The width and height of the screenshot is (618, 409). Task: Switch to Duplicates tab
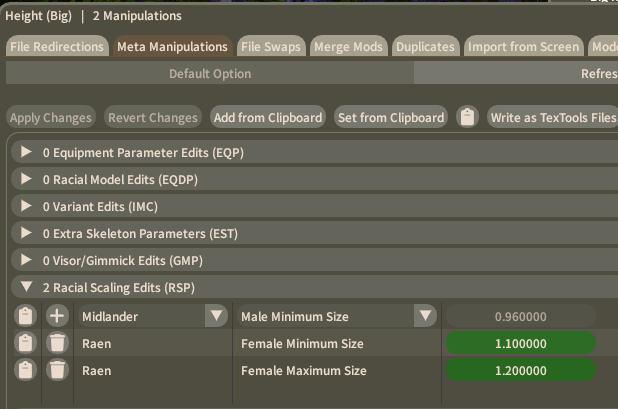coord(426,46)
